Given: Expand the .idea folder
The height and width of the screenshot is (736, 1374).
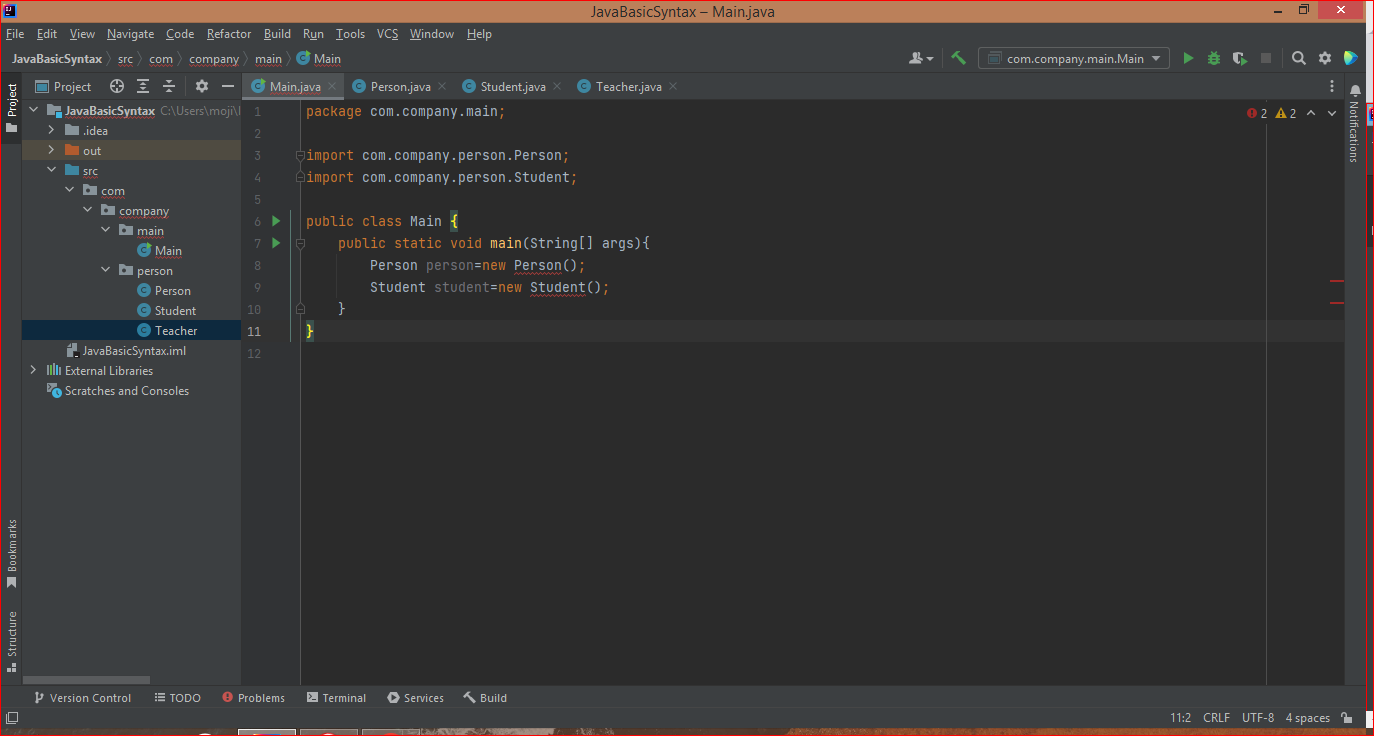Looking at the screenshot, I should coord(51,131).
